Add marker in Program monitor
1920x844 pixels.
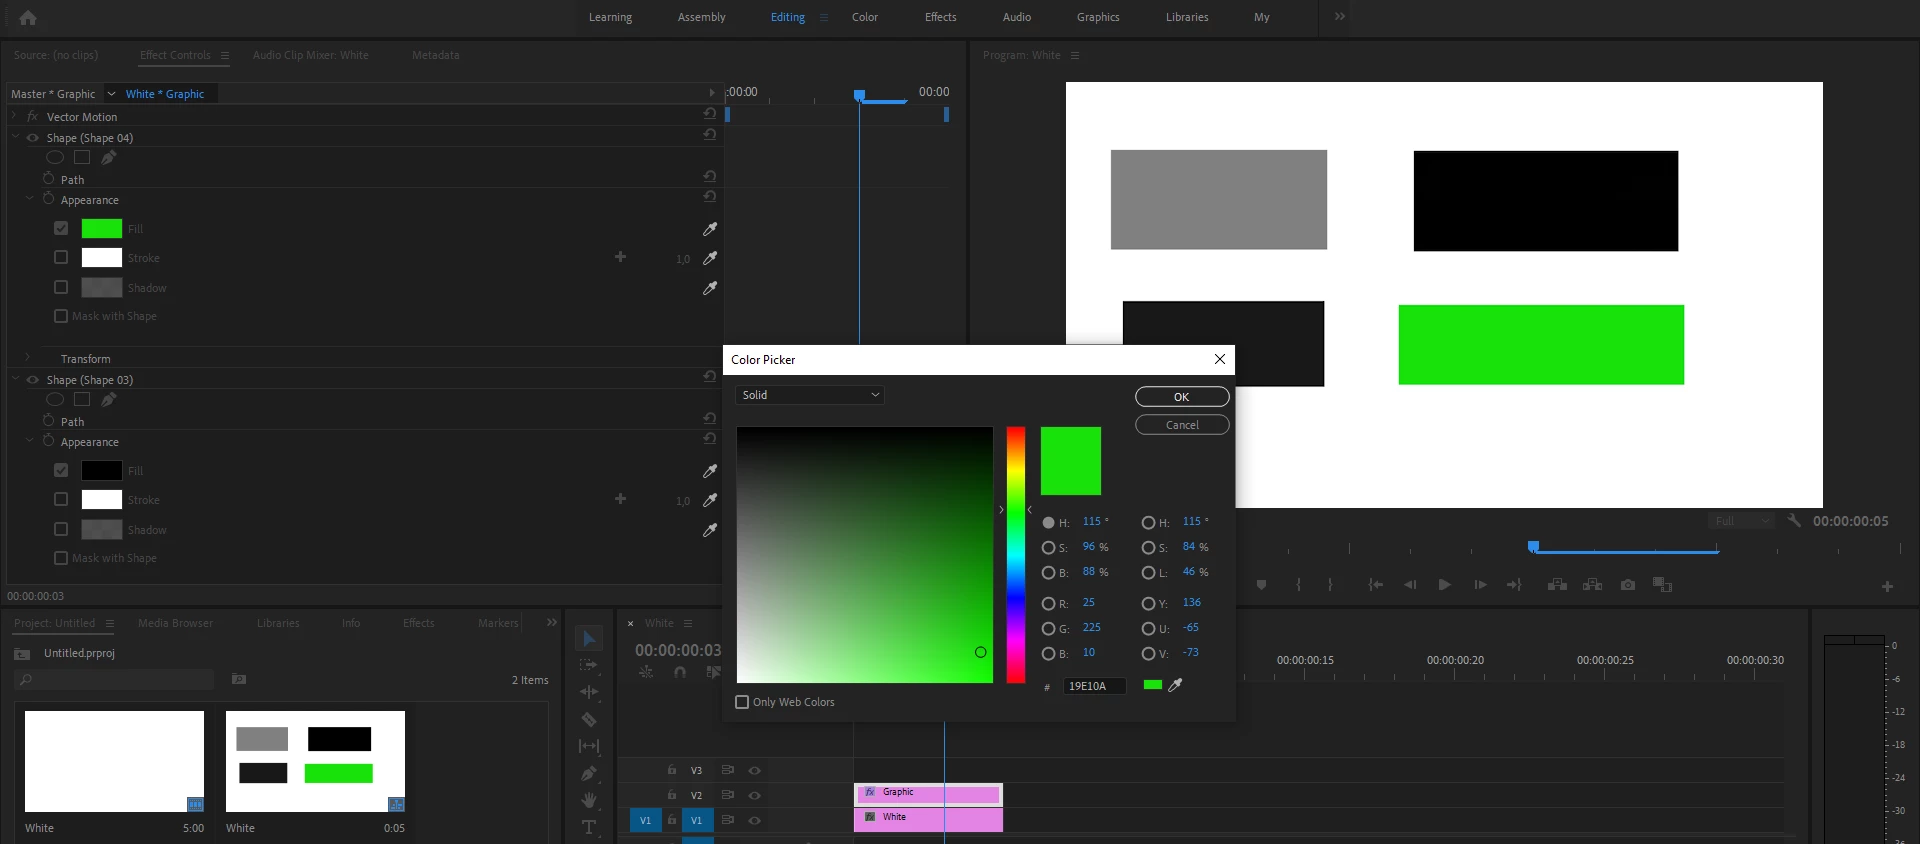click(x=1262, y=585)
